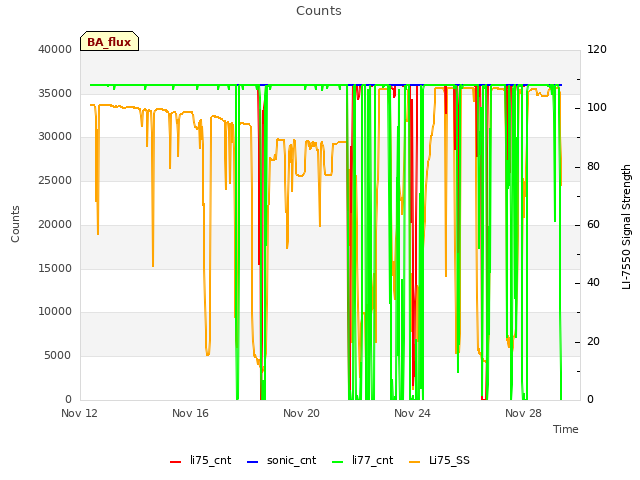Click the Counts left y-axis title
The image size is (640, 480).
15,224
